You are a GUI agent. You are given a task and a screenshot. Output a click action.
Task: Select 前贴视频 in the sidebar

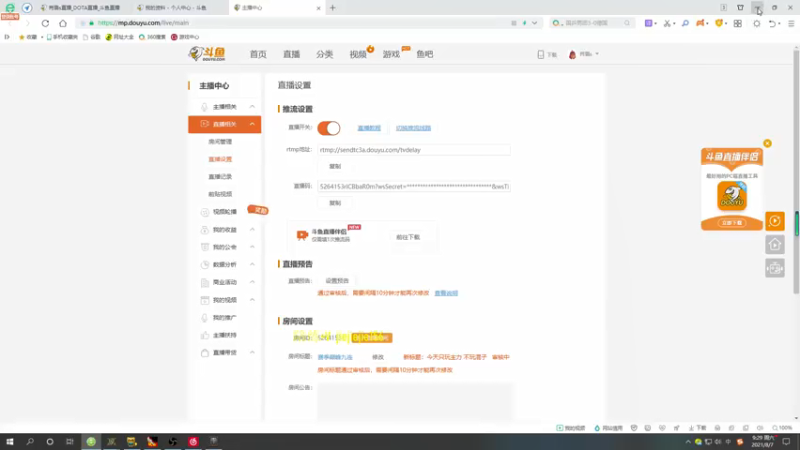pos(220,194)
